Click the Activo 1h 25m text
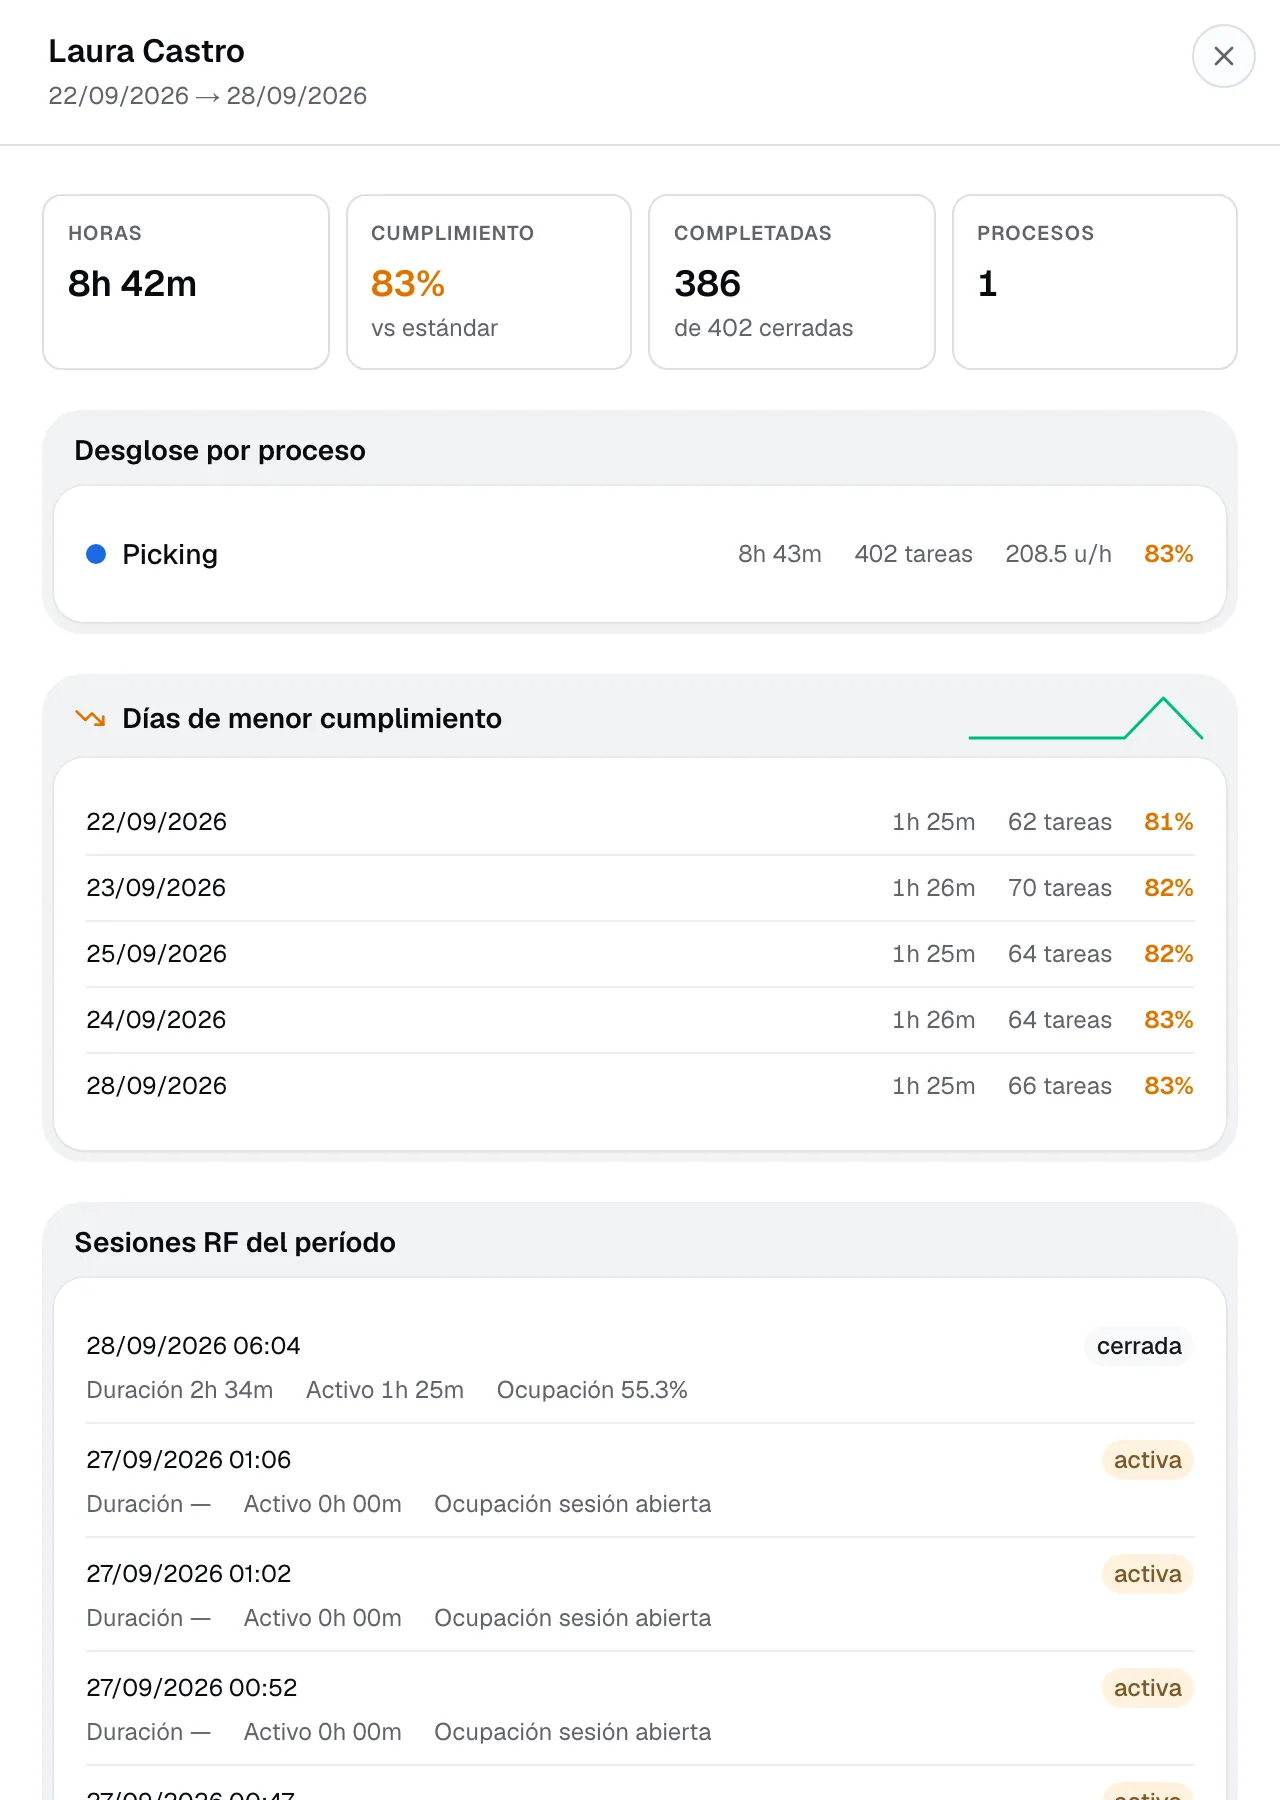The image size is (1280, 1800). [385, 1390]
